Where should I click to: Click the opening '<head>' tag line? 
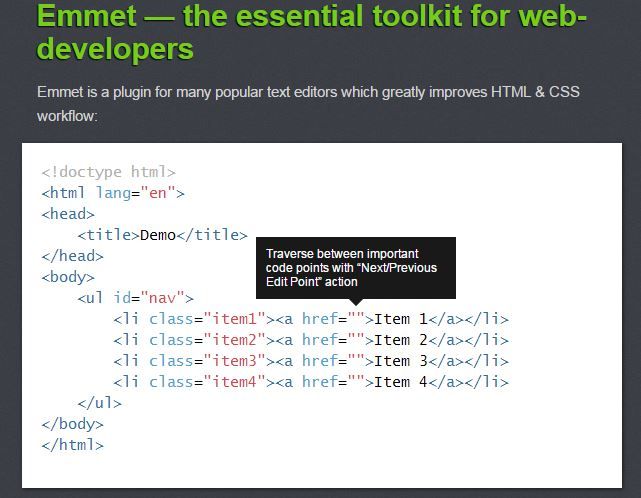68,214
